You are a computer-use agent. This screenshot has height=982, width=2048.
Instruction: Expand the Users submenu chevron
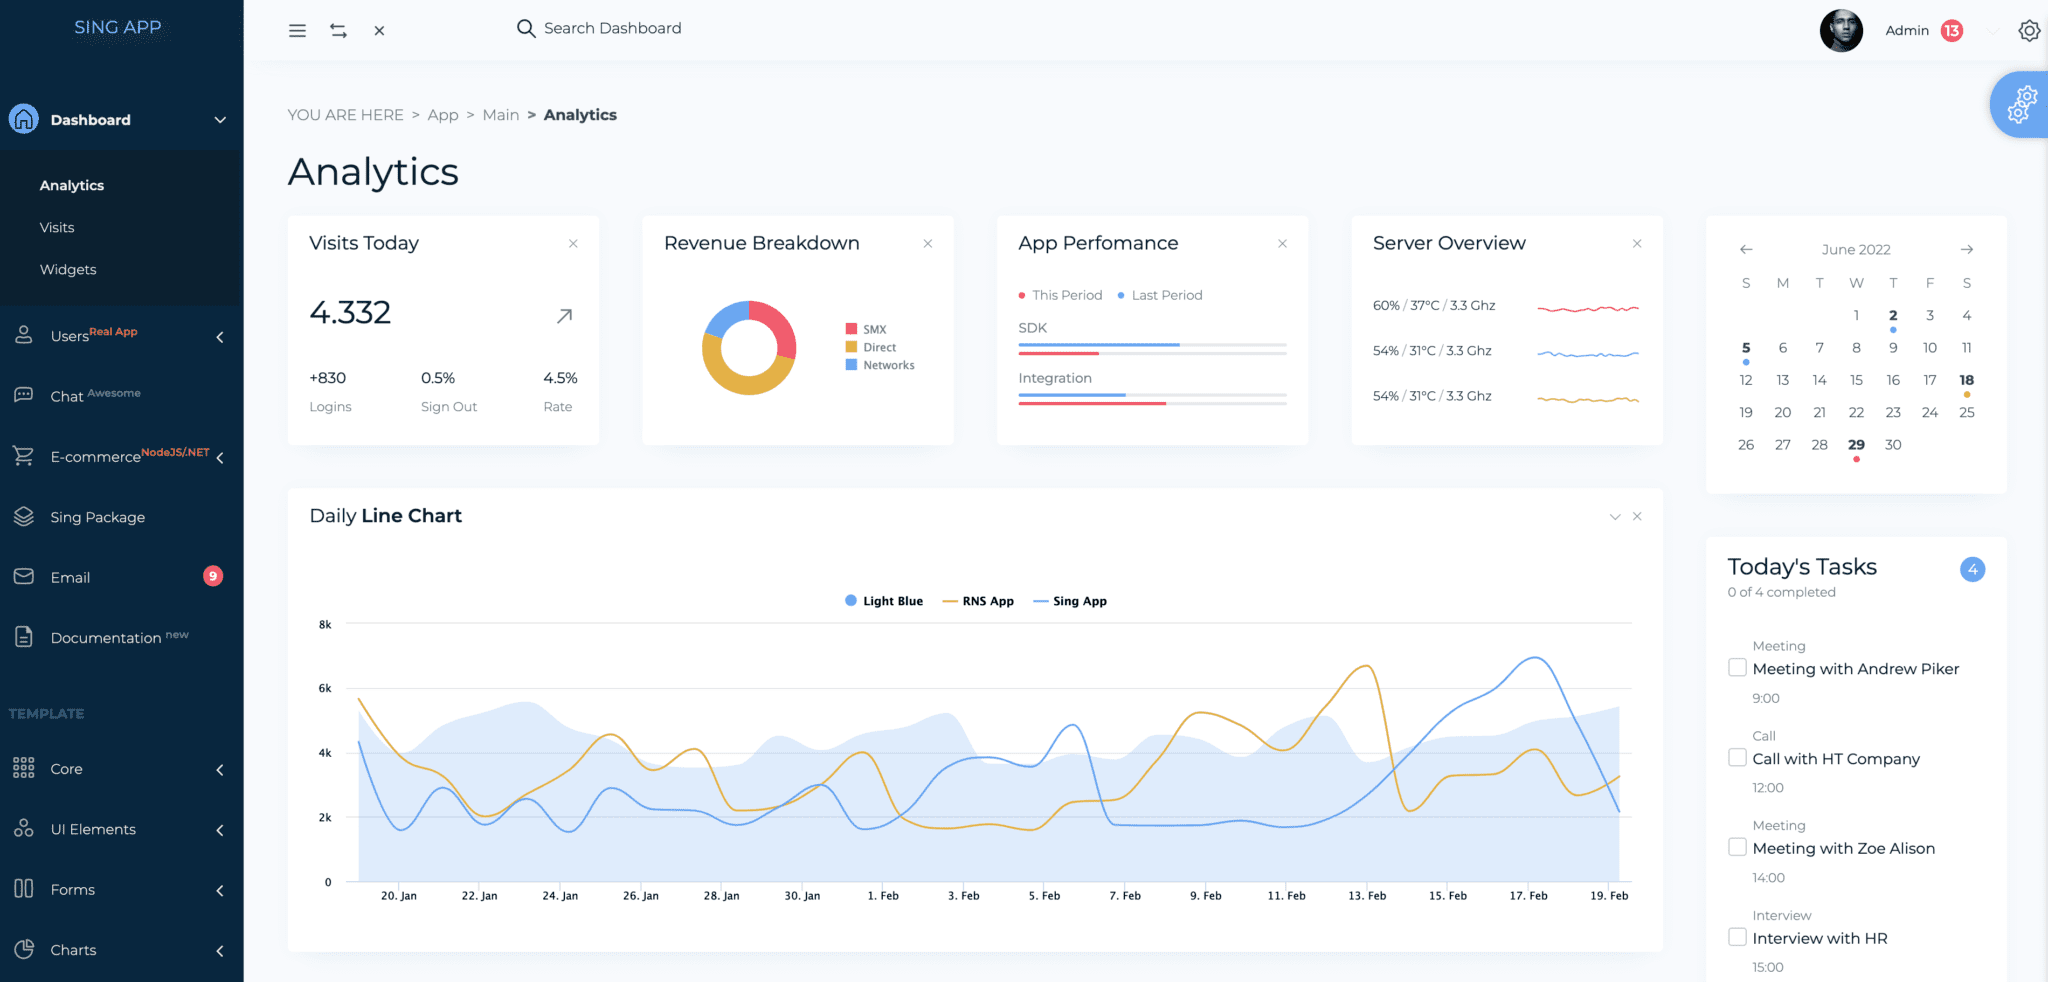(x=220, y=337)
